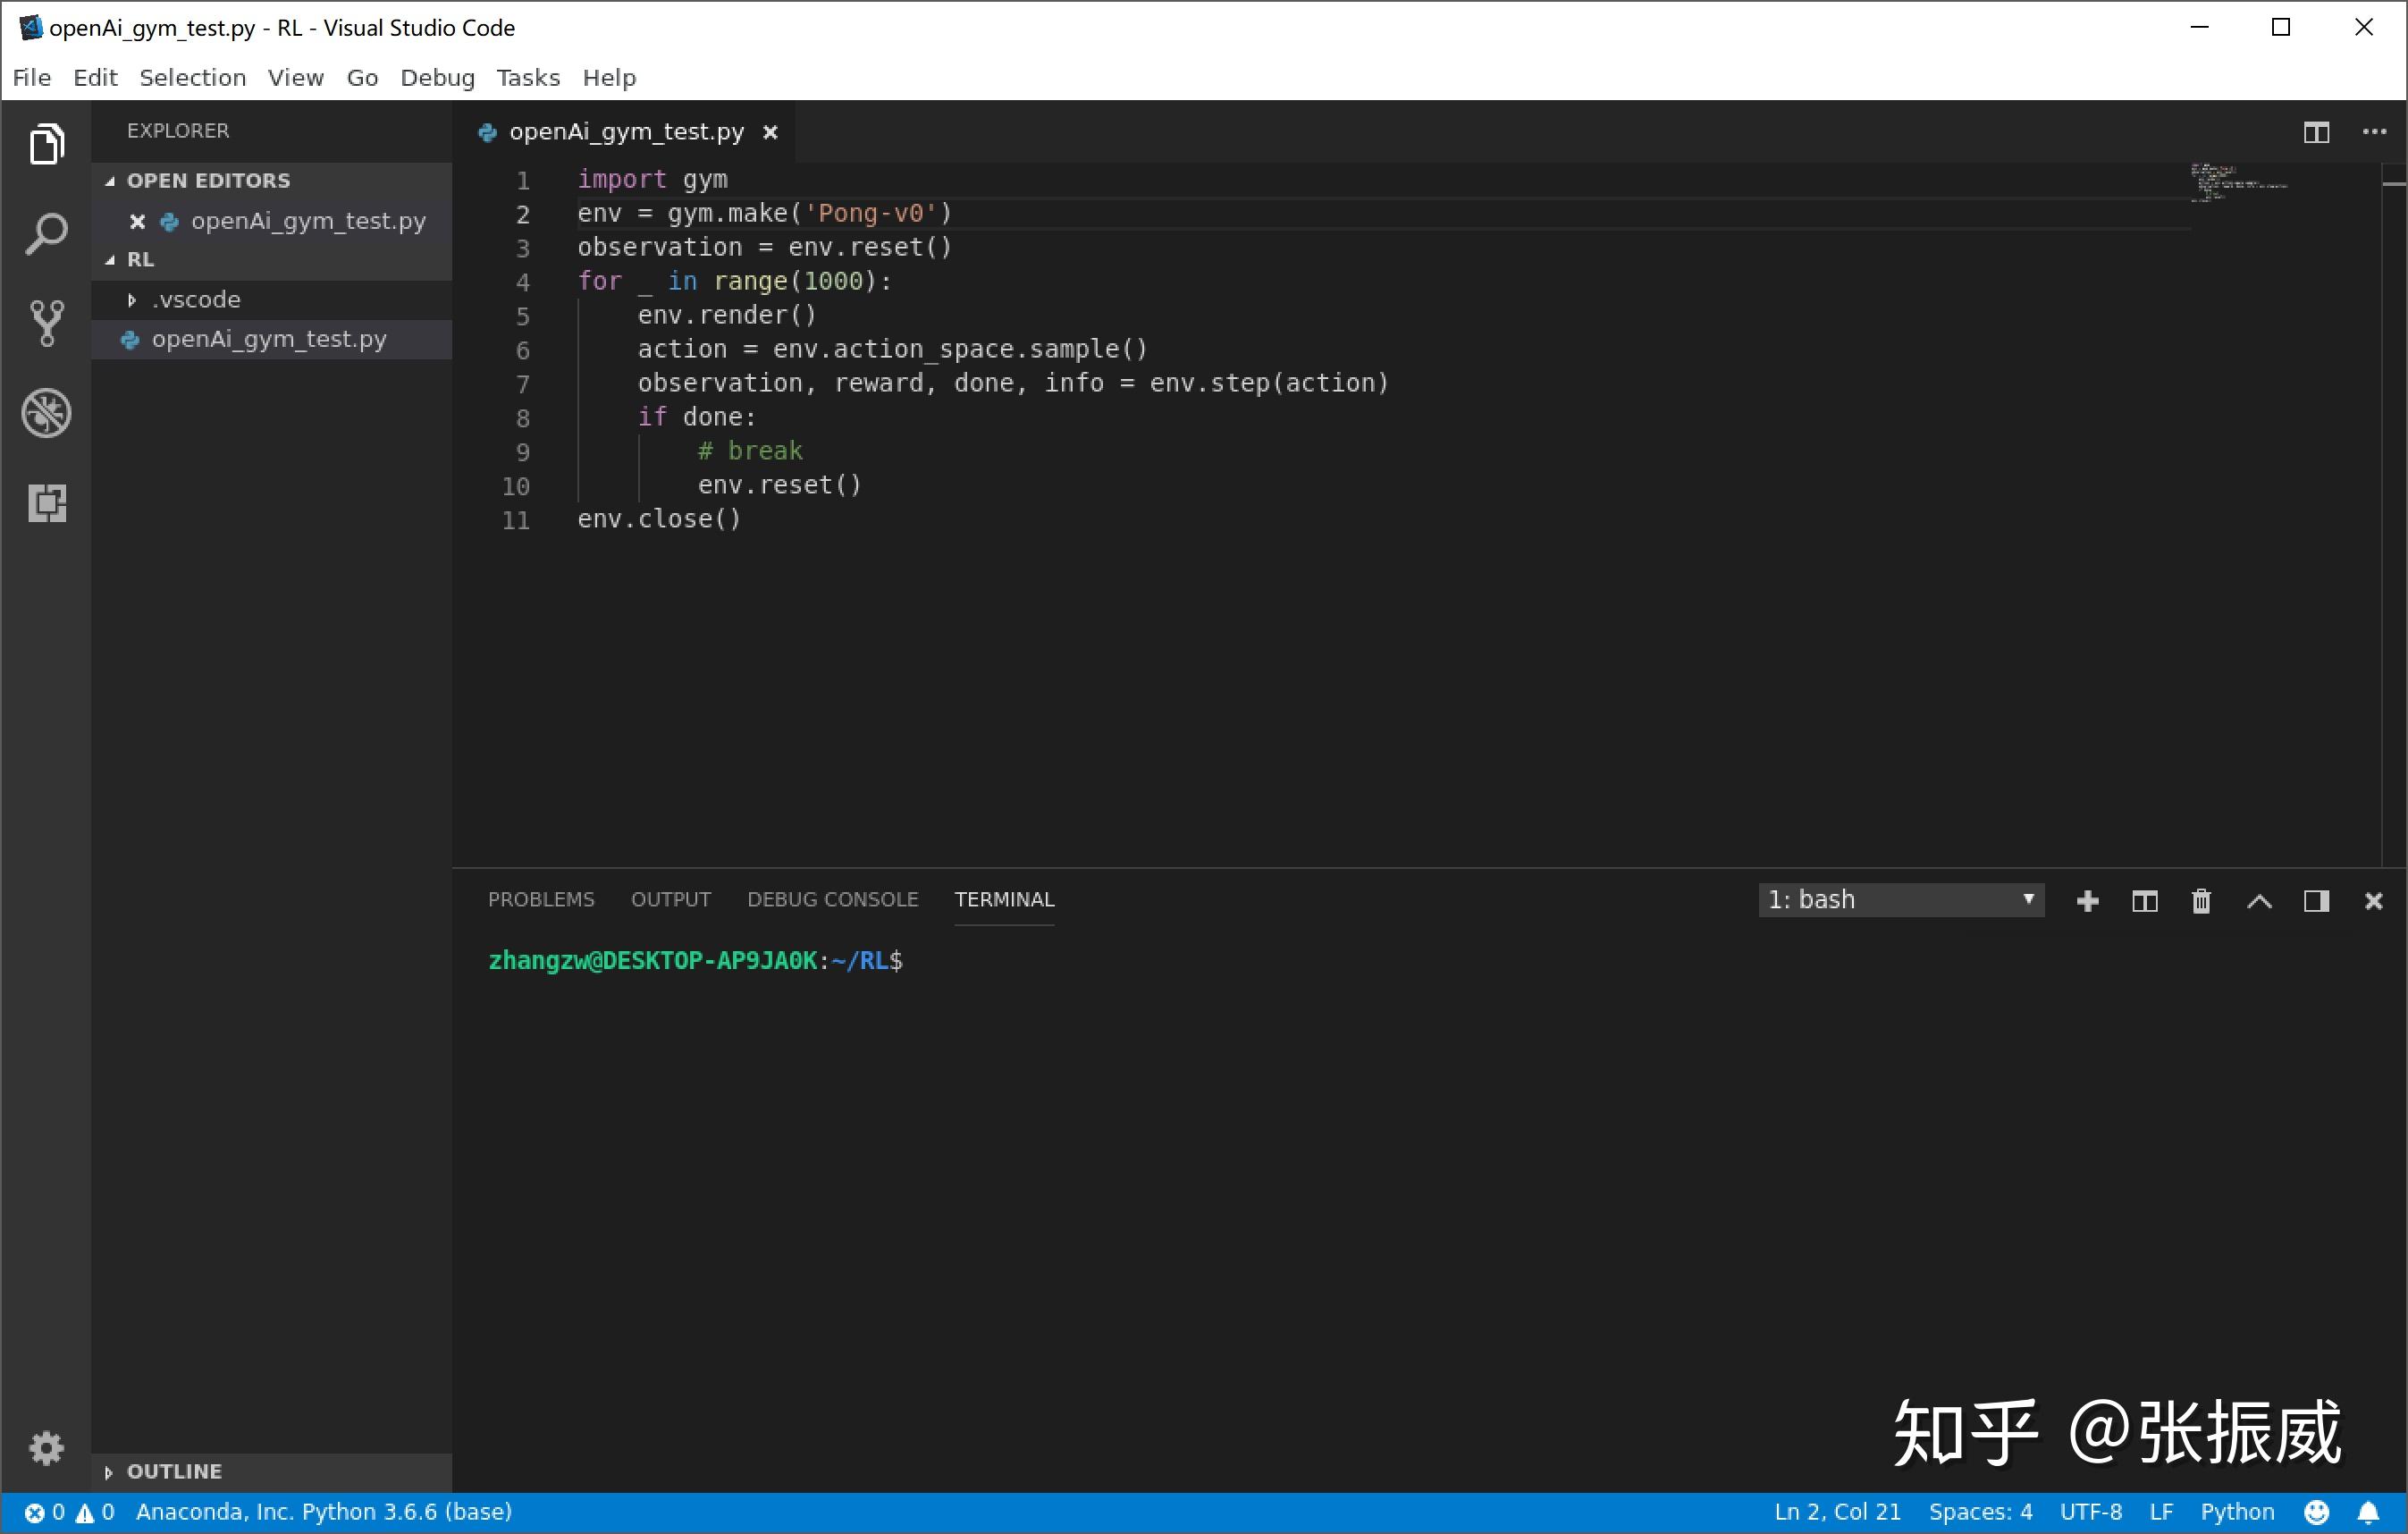Split the editor using the top-right icon
Image resolution: width=2408 pixels, height=1534 pixels.
click(2316, 132)
